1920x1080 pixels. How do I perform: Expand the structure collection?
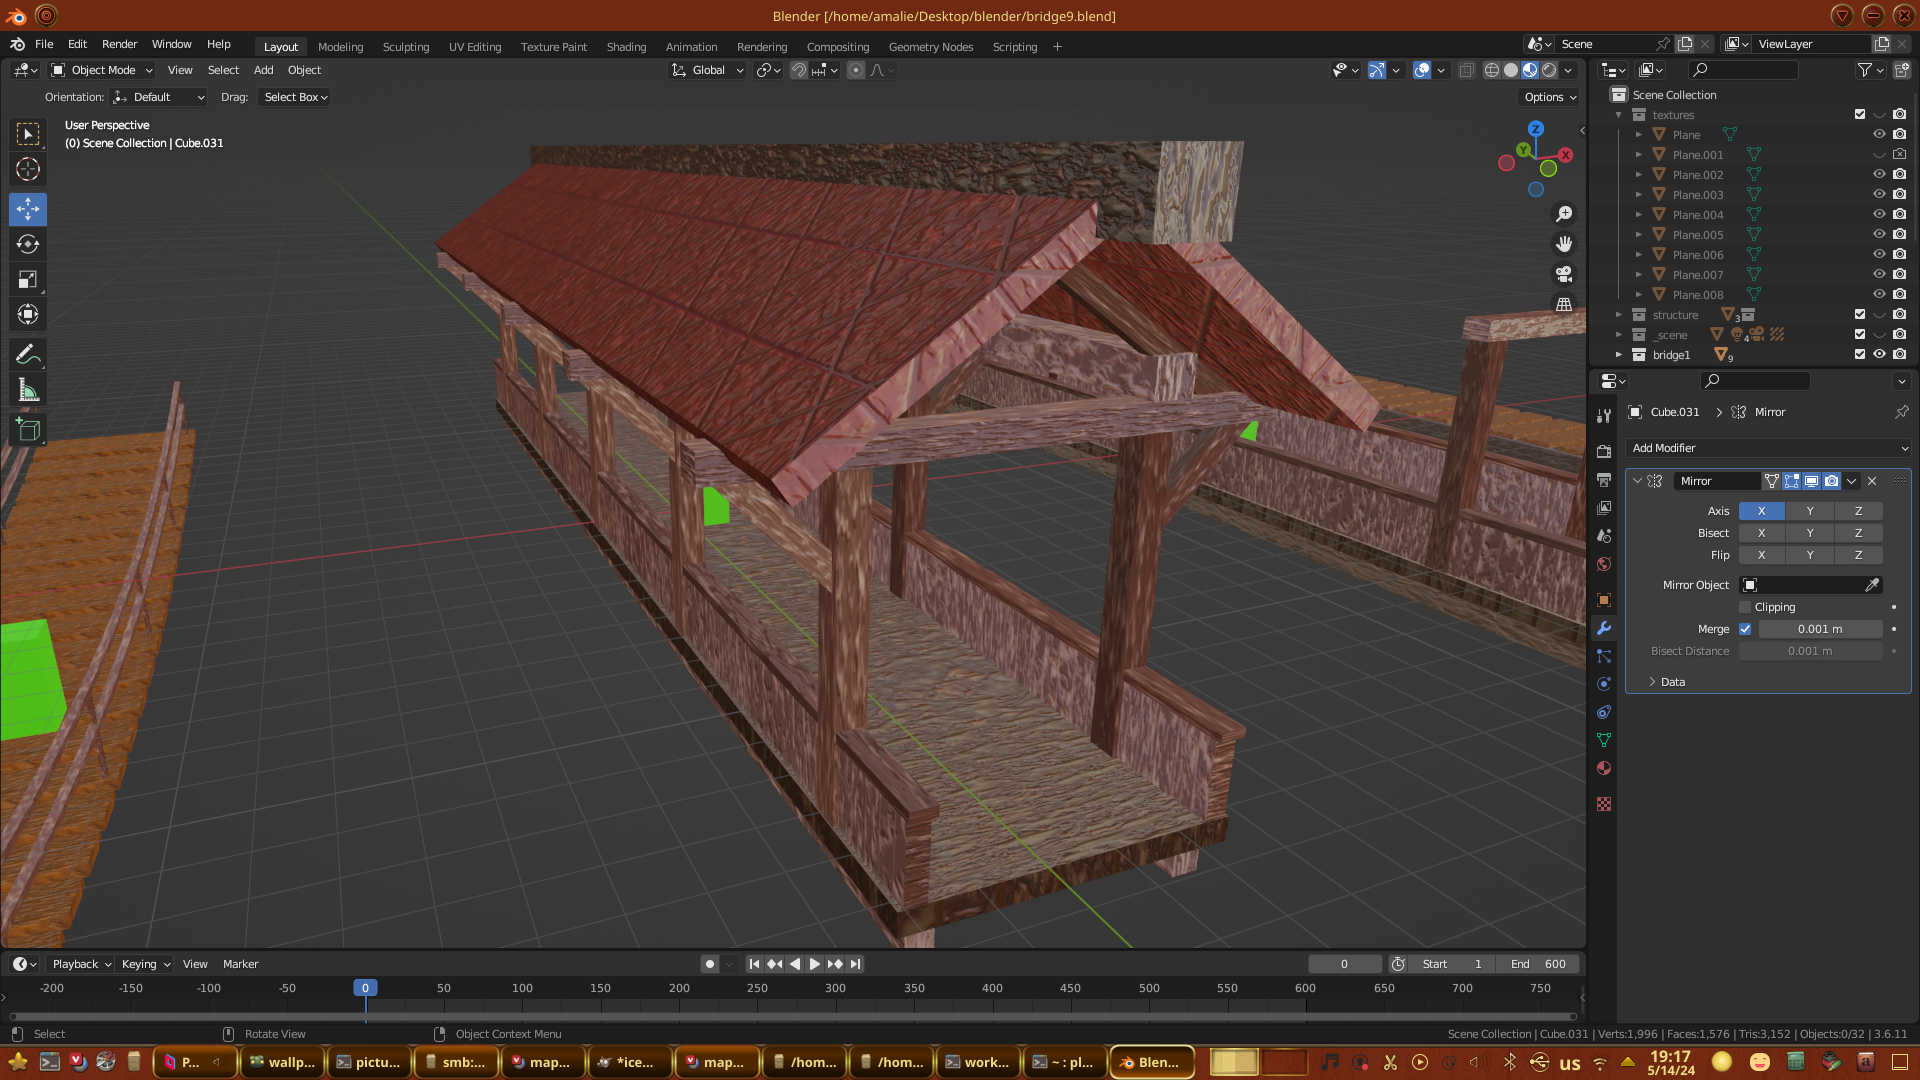pos(1619,315)
